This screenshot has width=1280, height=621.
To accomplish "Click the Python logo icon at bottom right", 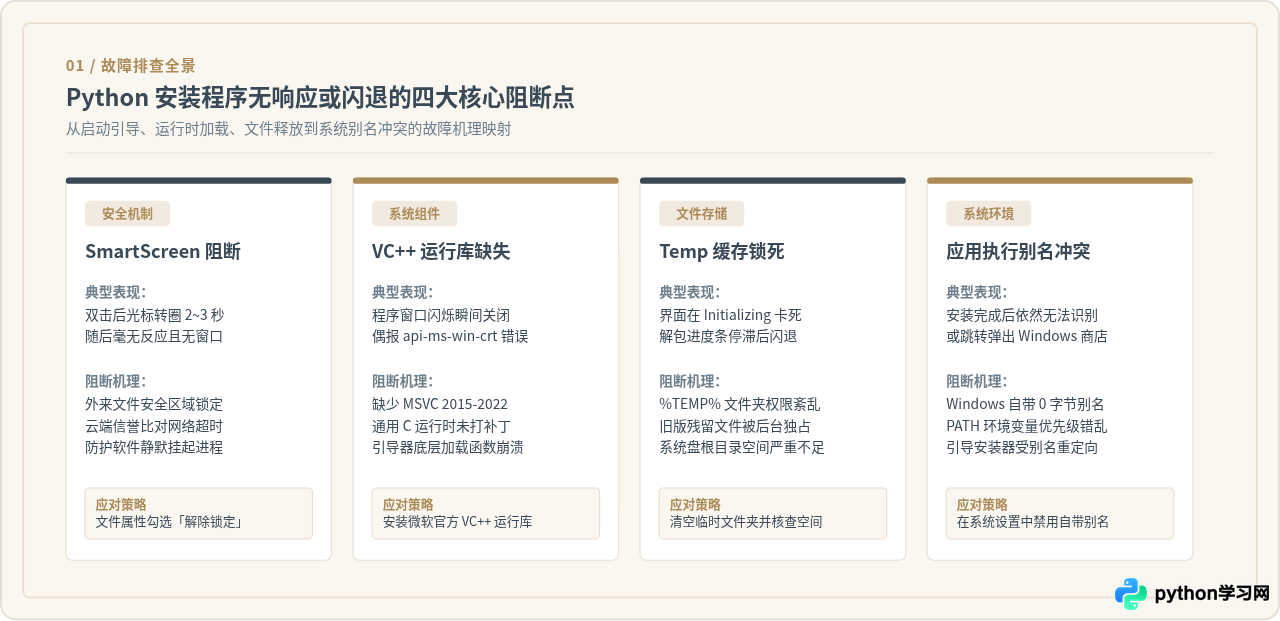I will [1131, 594].
